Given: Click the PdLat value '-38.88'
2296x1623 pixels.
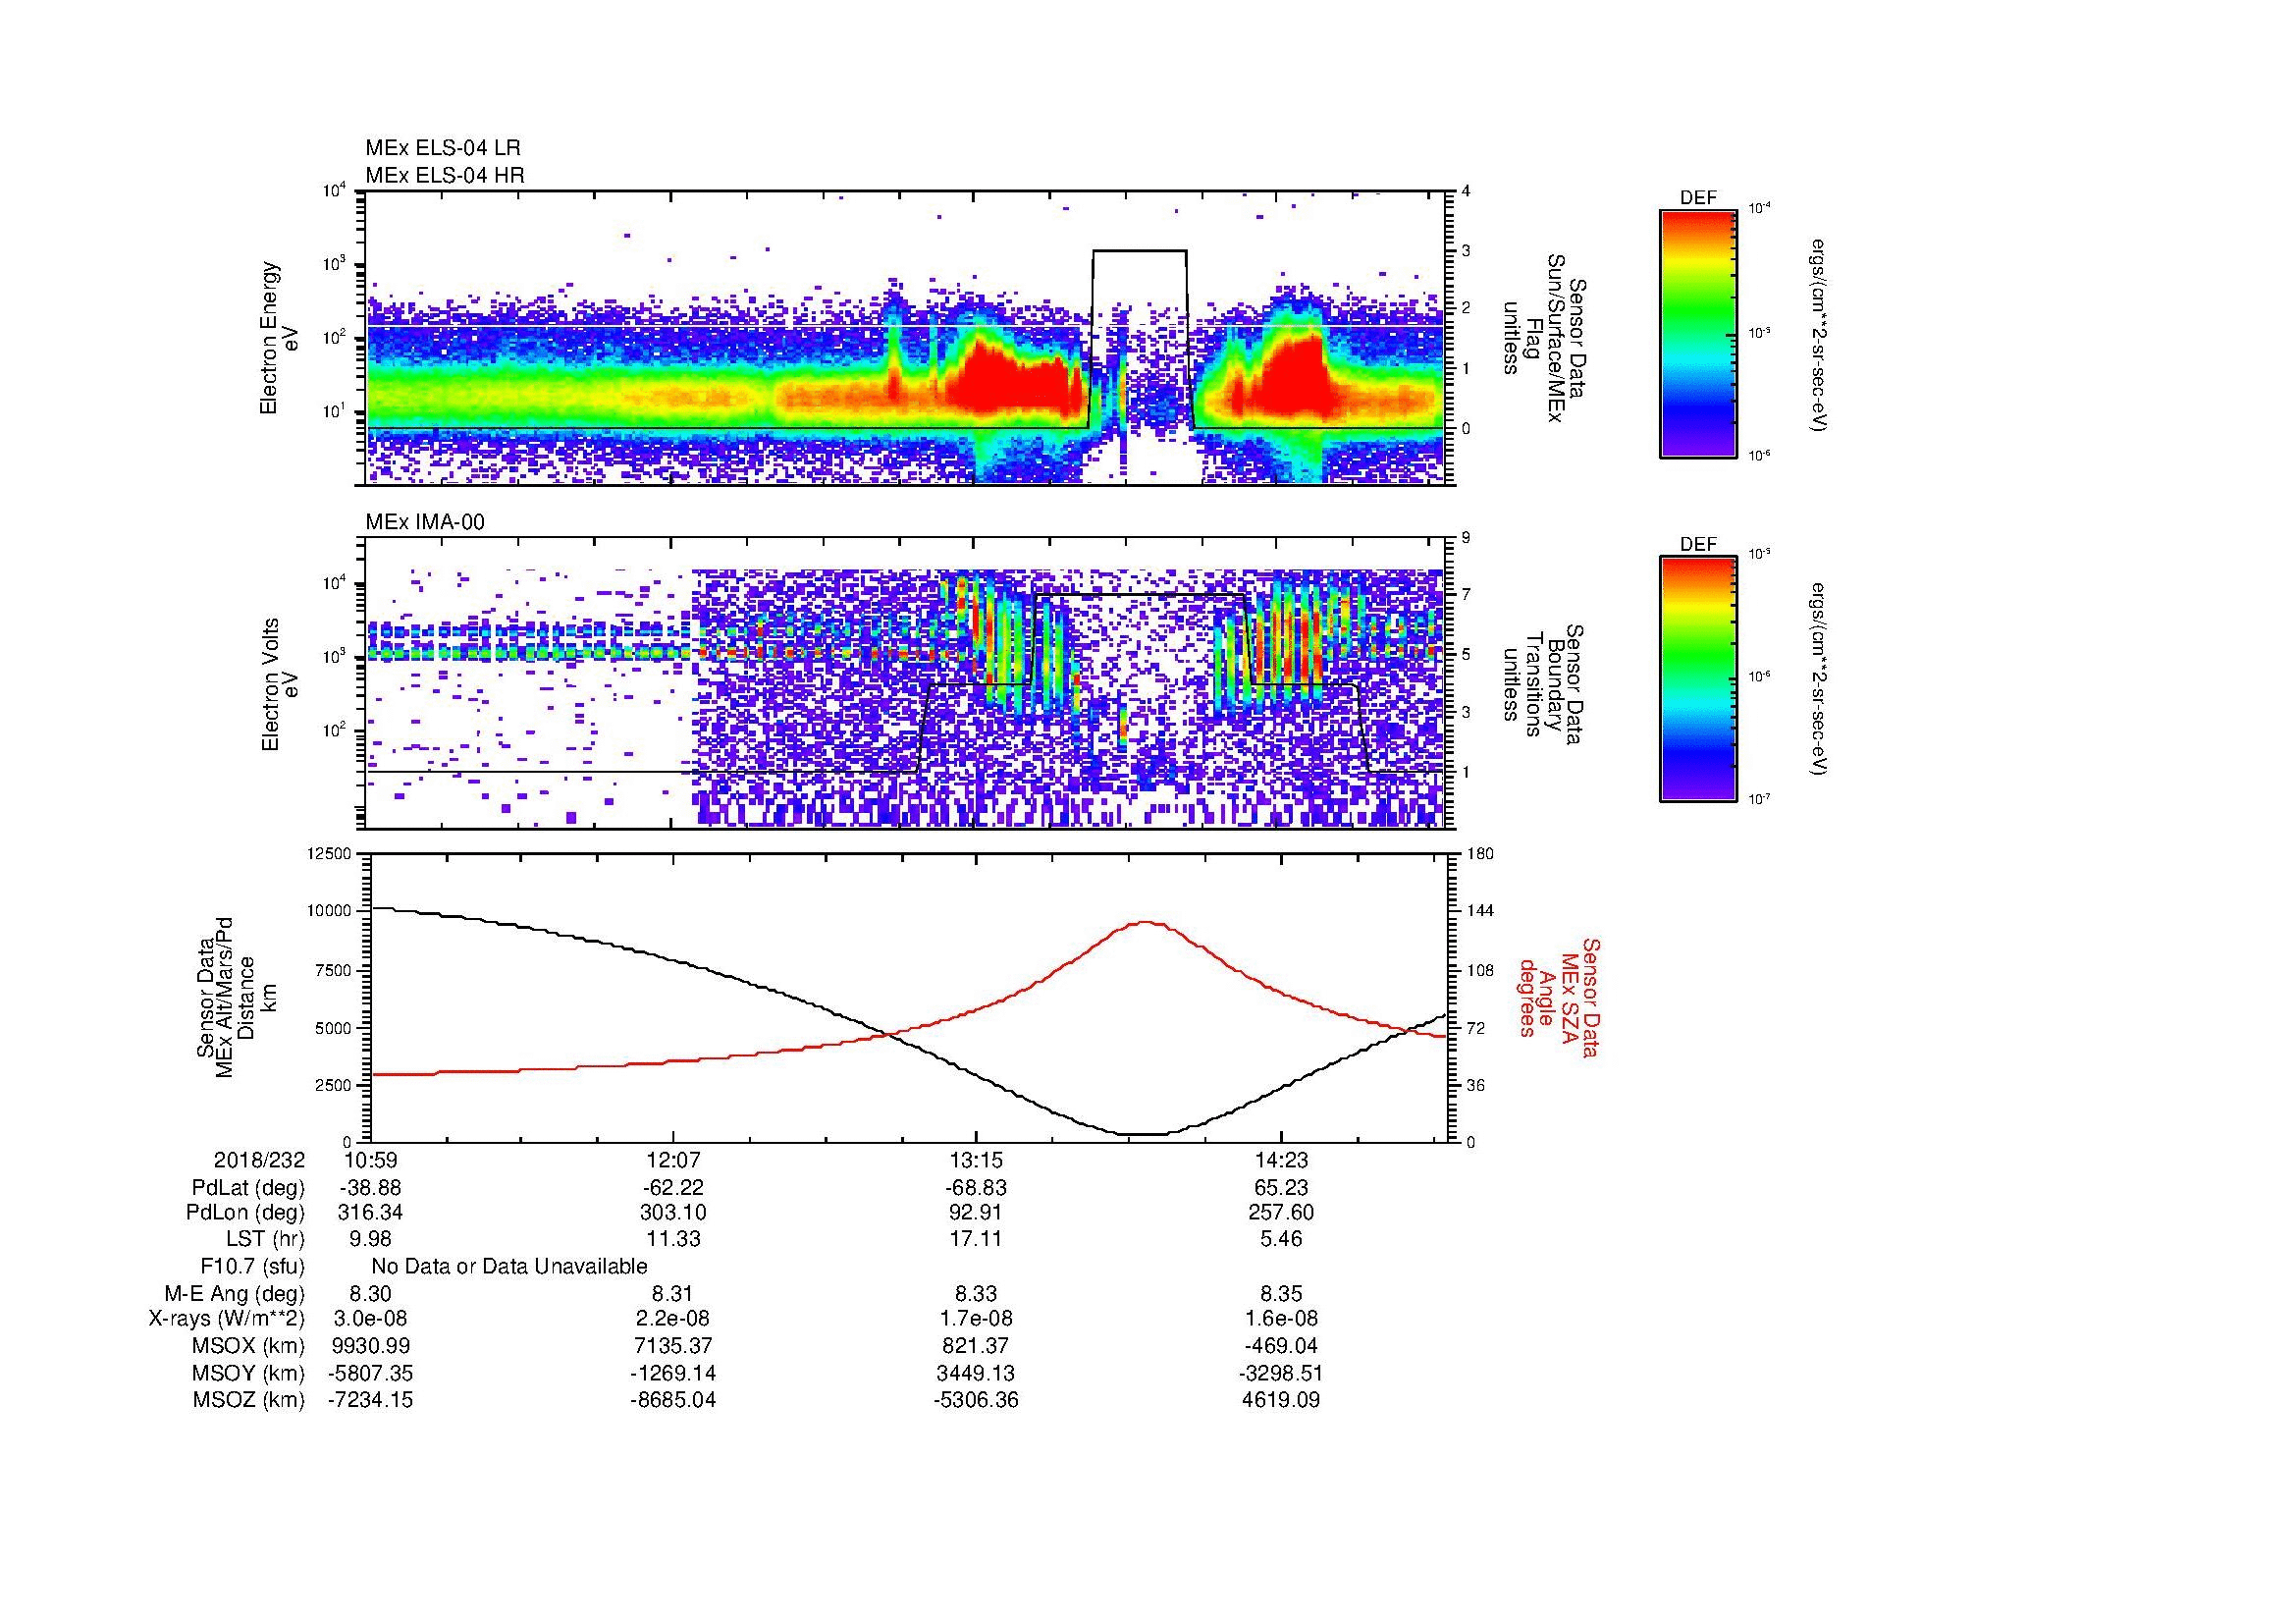Looking at the screenshot, I should point(370,1188).
